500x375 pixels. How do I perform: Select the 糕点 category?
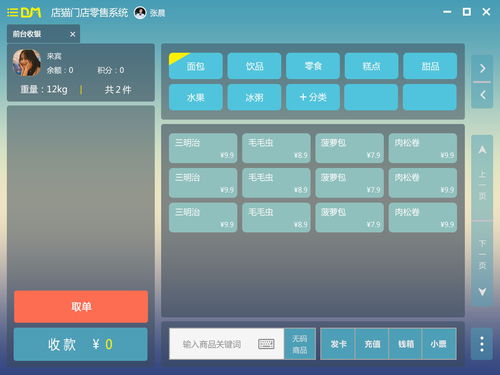click(x=371, y=66)
